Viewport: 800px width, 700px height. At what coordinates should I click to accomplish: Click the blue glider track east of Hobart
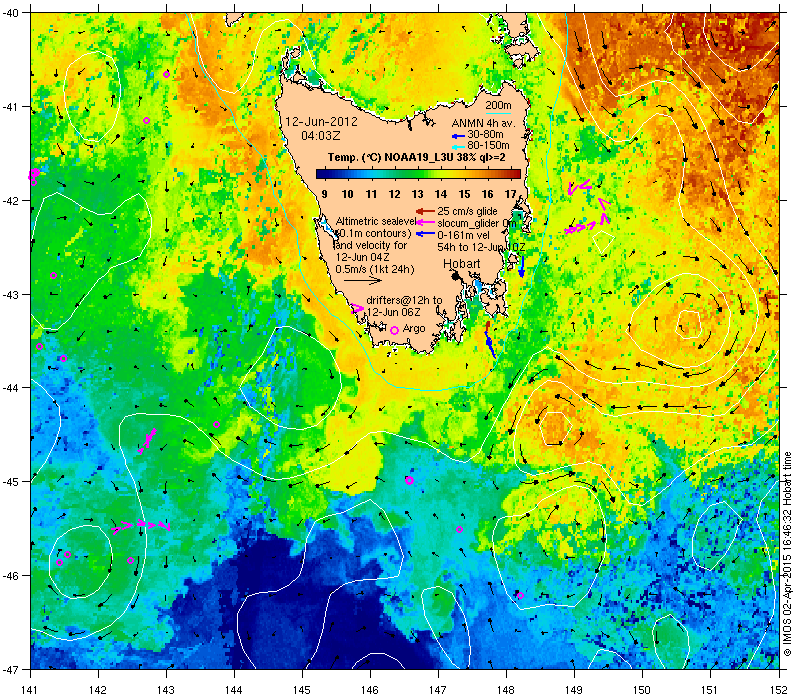(521, 266)
